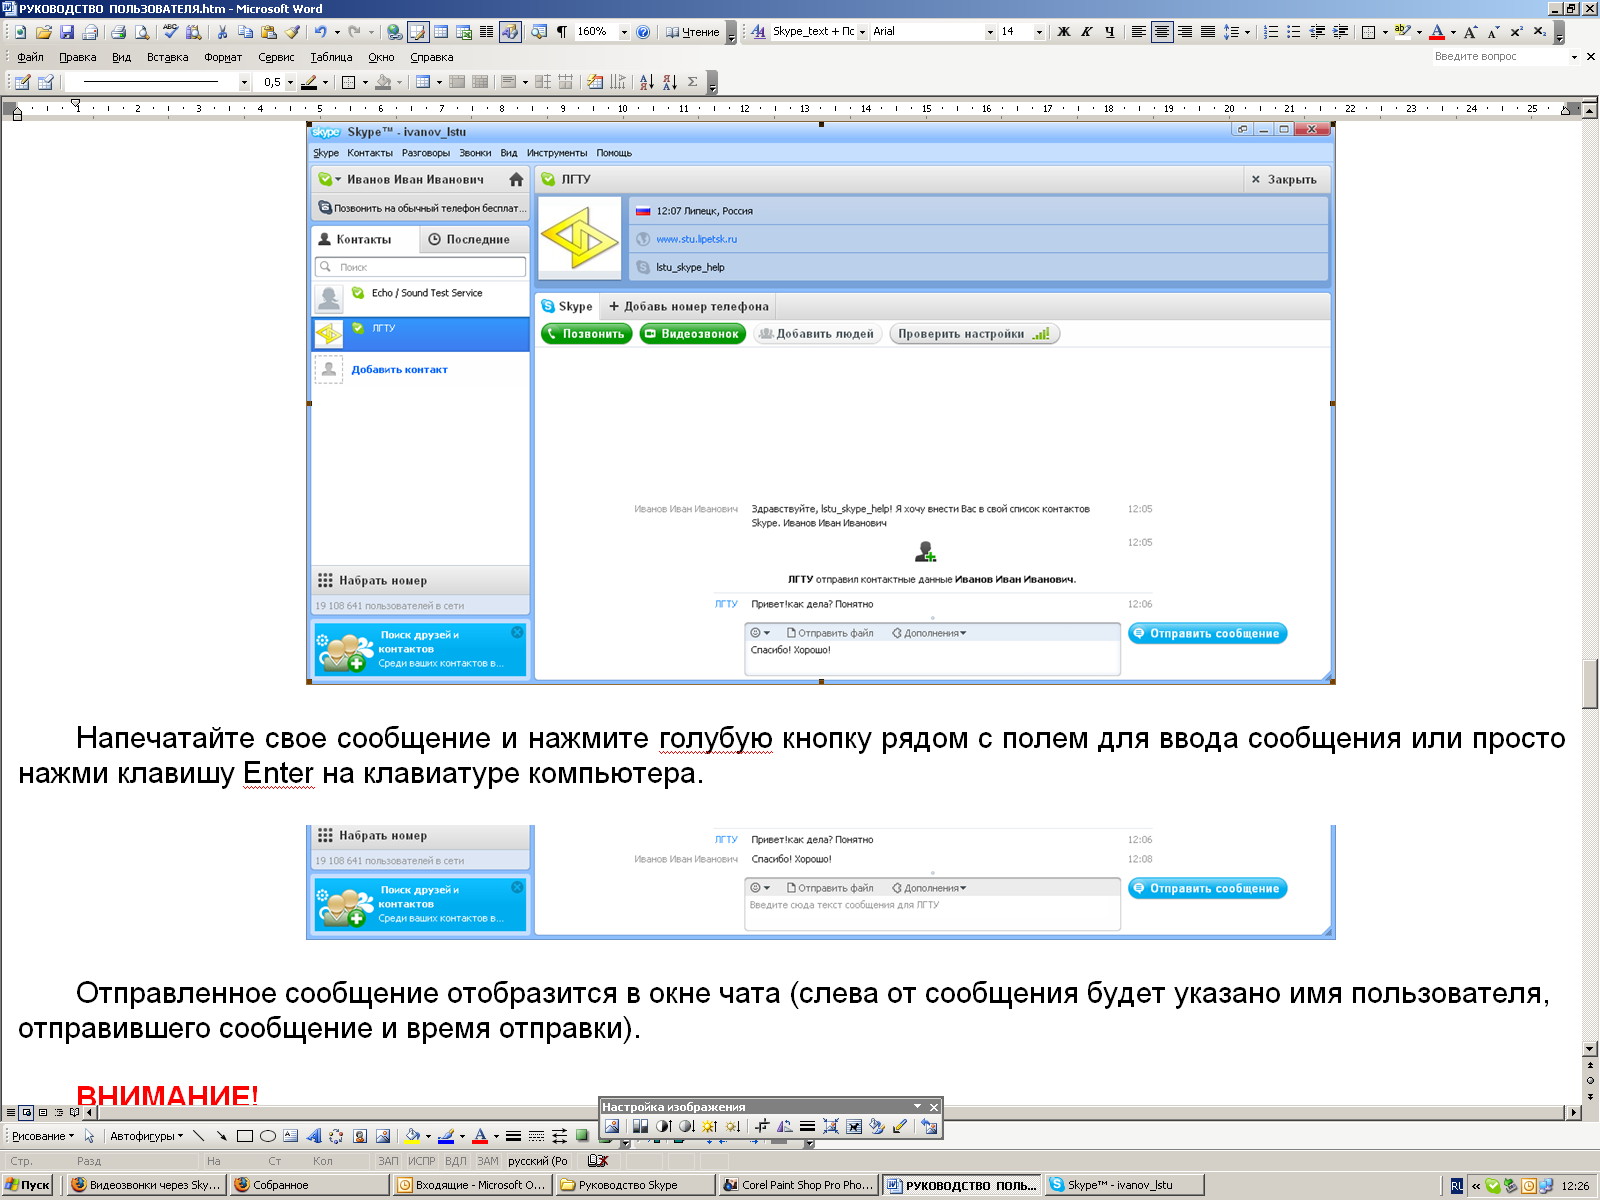Toggle Italic (К) formatting
Screen dimensions: 1600x1200
click(1087, 32)
